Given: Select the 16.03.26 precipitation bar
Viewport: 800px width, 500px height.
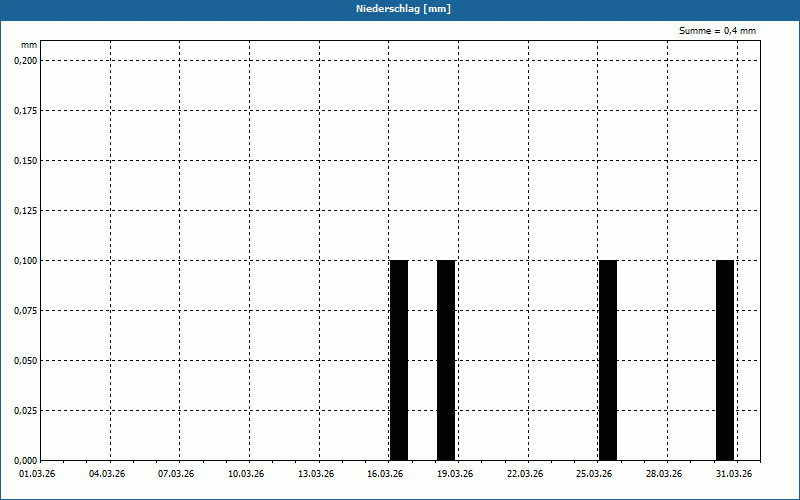Looking at the screenshot, I should tap(399, 360).
